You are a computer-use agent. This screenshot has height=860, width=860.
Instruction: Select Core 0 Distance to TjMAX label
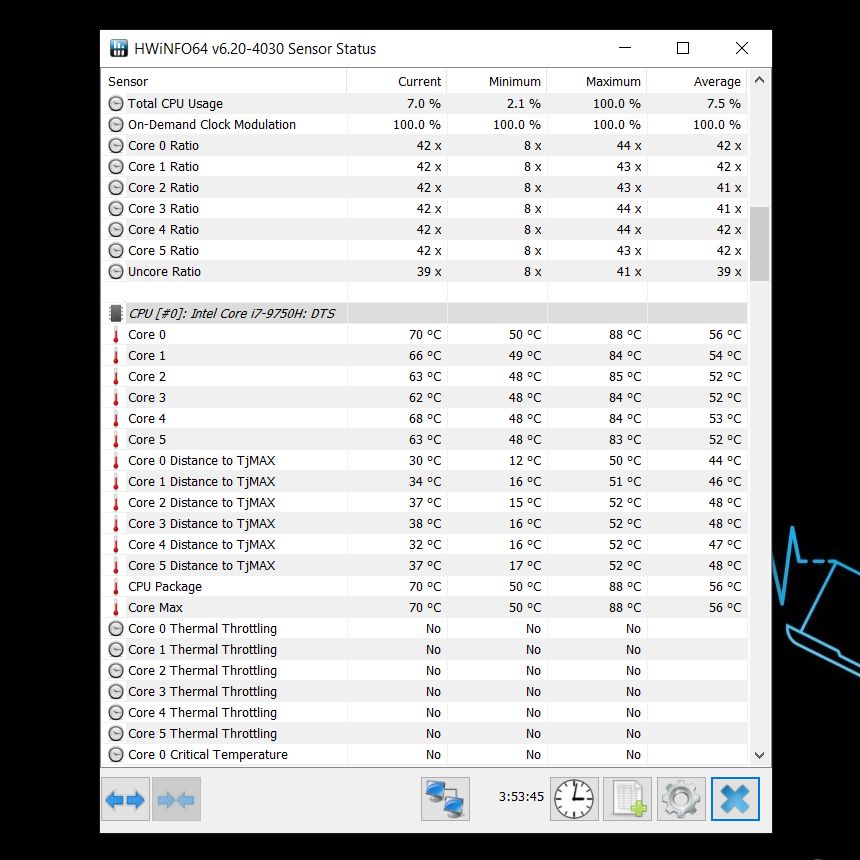coord(202,461)
